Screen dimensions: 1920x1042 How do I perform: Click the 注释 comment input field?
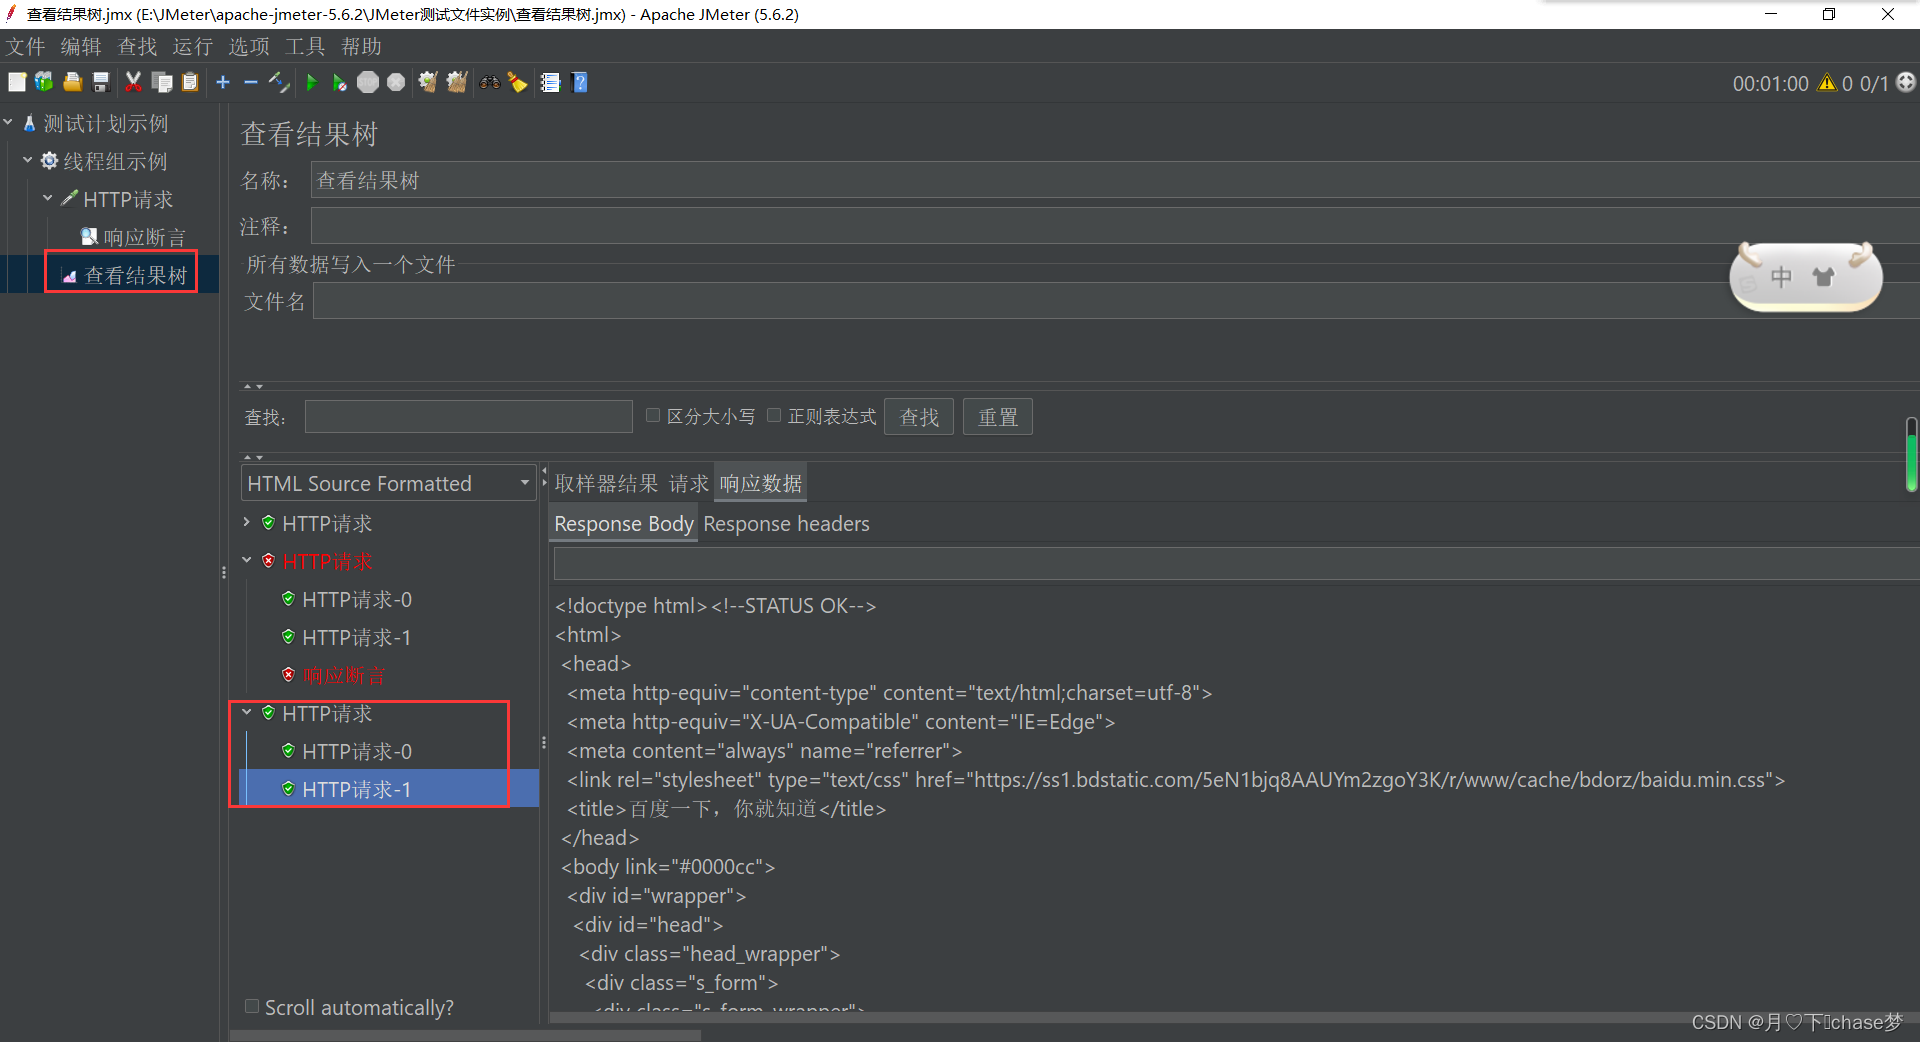point(1115,226)
